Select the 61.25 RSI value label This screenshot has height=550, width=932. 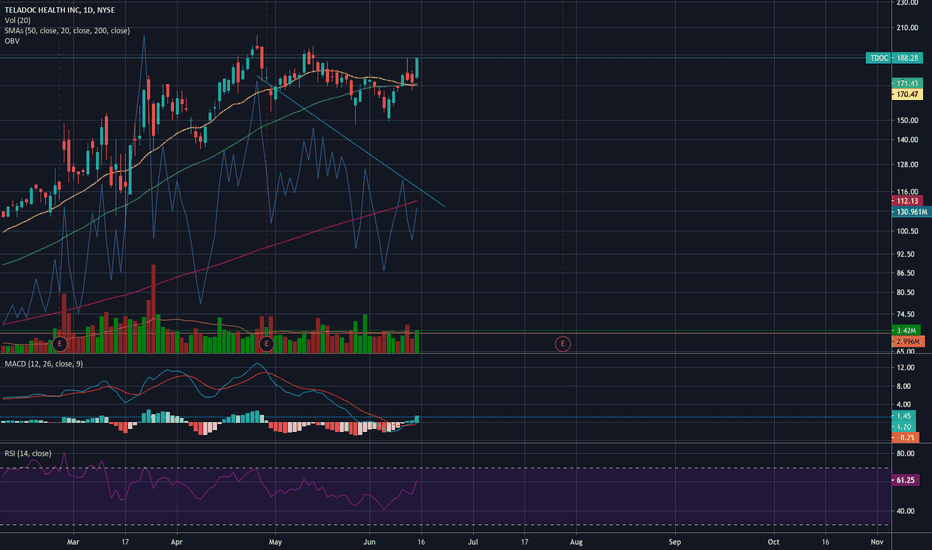click(905, 480)
